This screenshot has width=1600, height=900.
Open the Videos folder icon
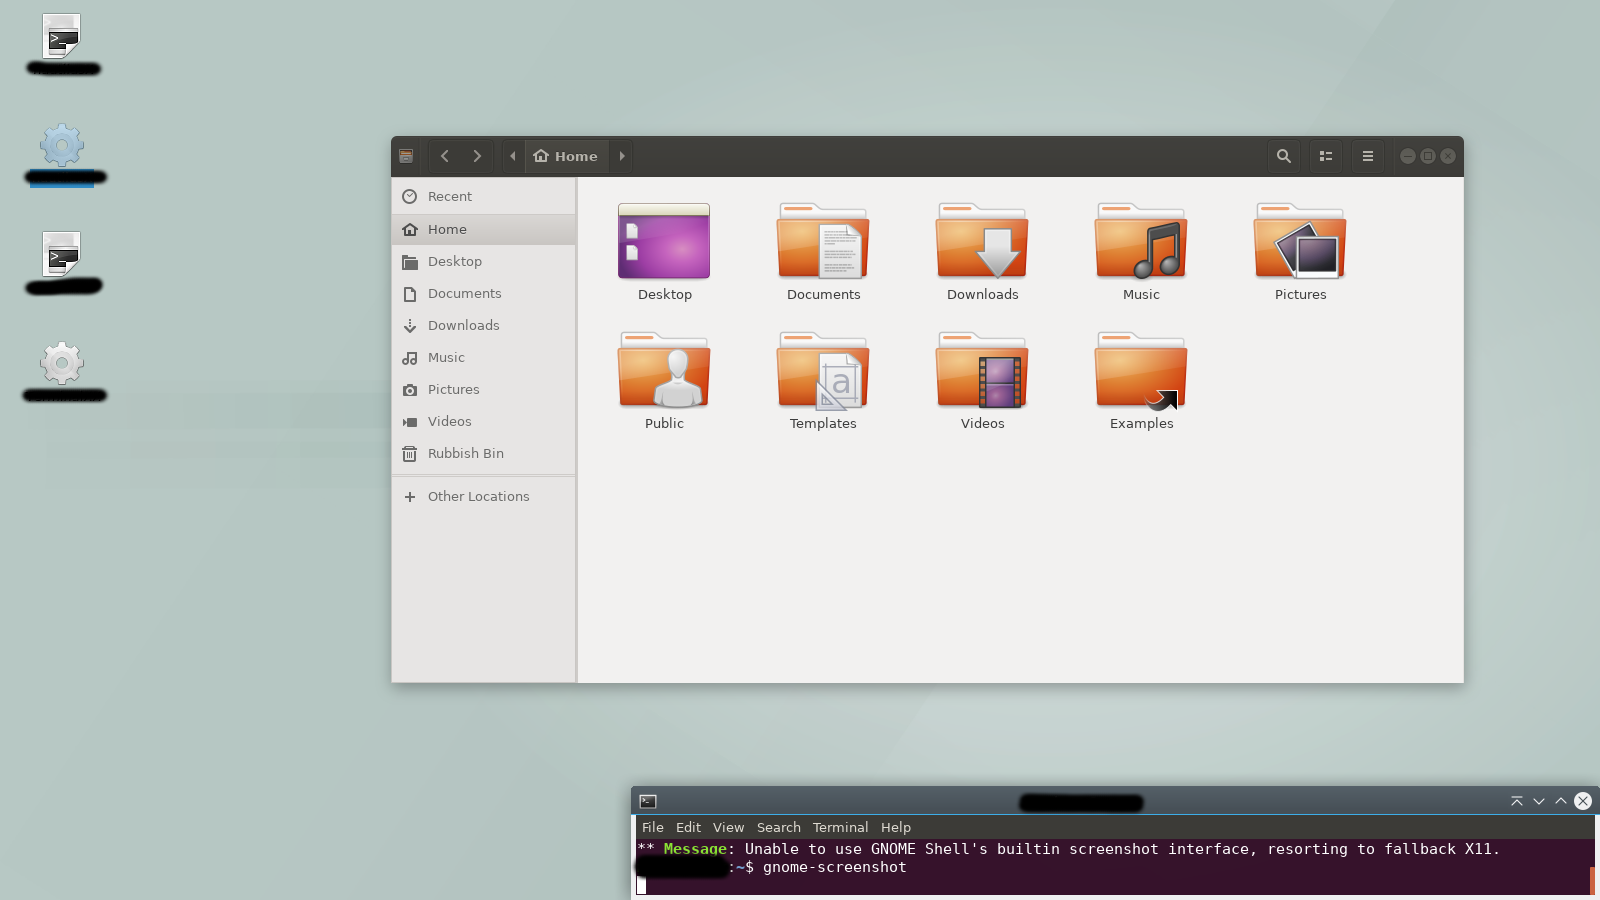coord(982,370)
